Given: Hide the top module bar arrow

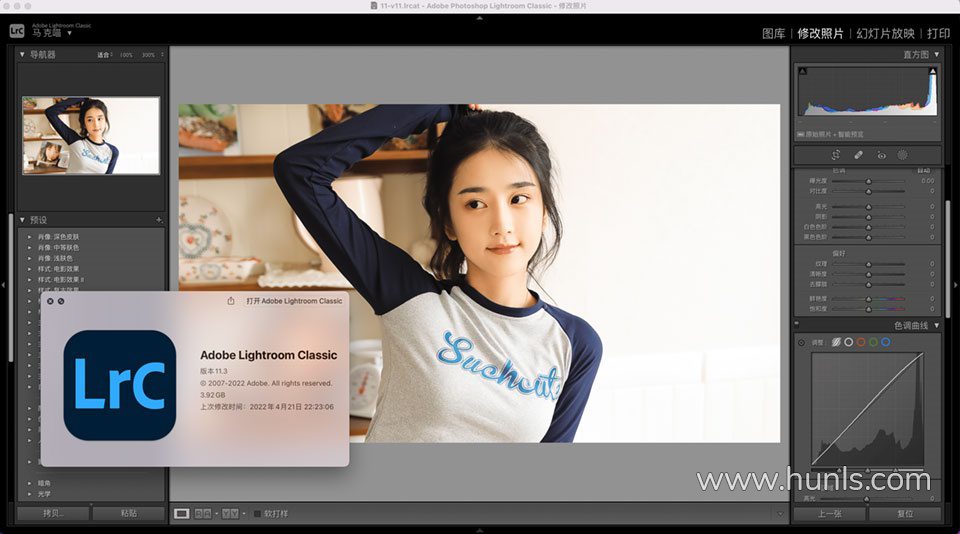Looking at the screenshot, I should [x=479, y=18].
